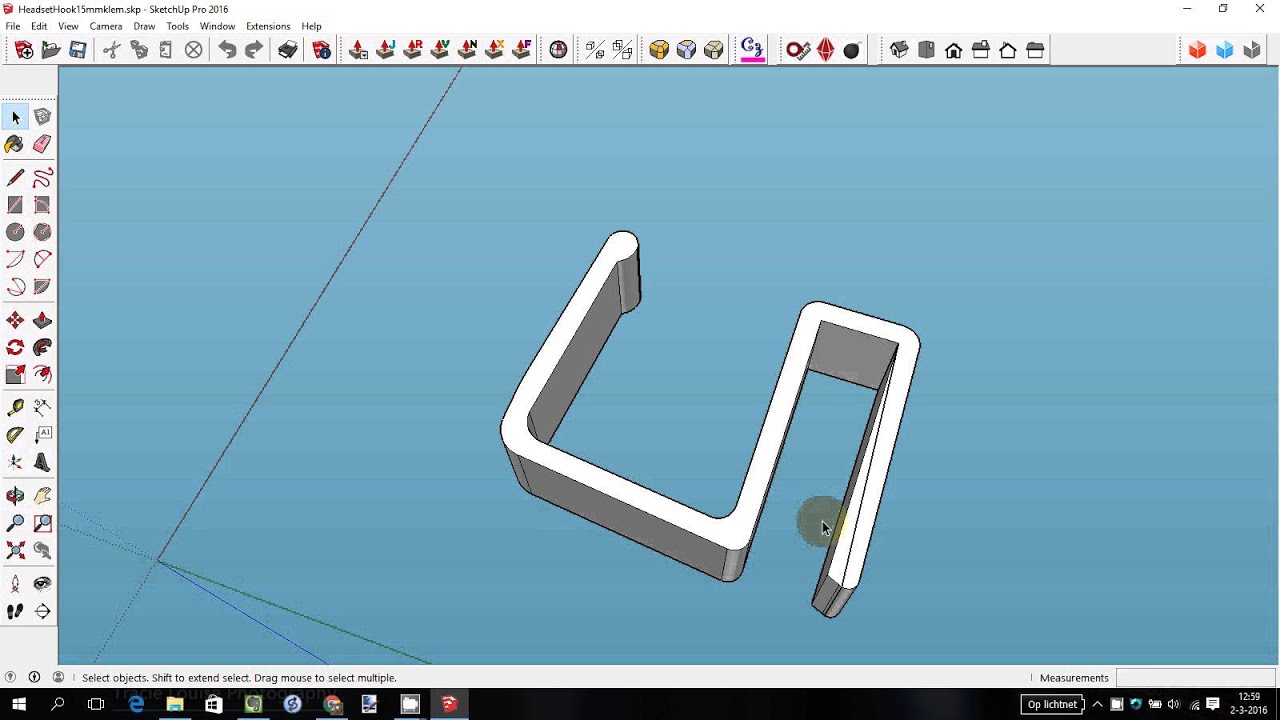This screenshot has height=720, width=1280.
Task: Pick the Tape Measure tool
Action: click(x=15, y=408)
